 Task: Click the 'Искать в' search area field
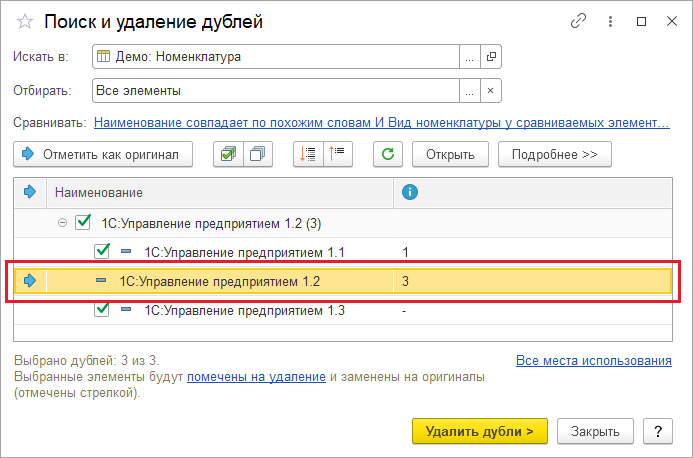click(276, 57)
